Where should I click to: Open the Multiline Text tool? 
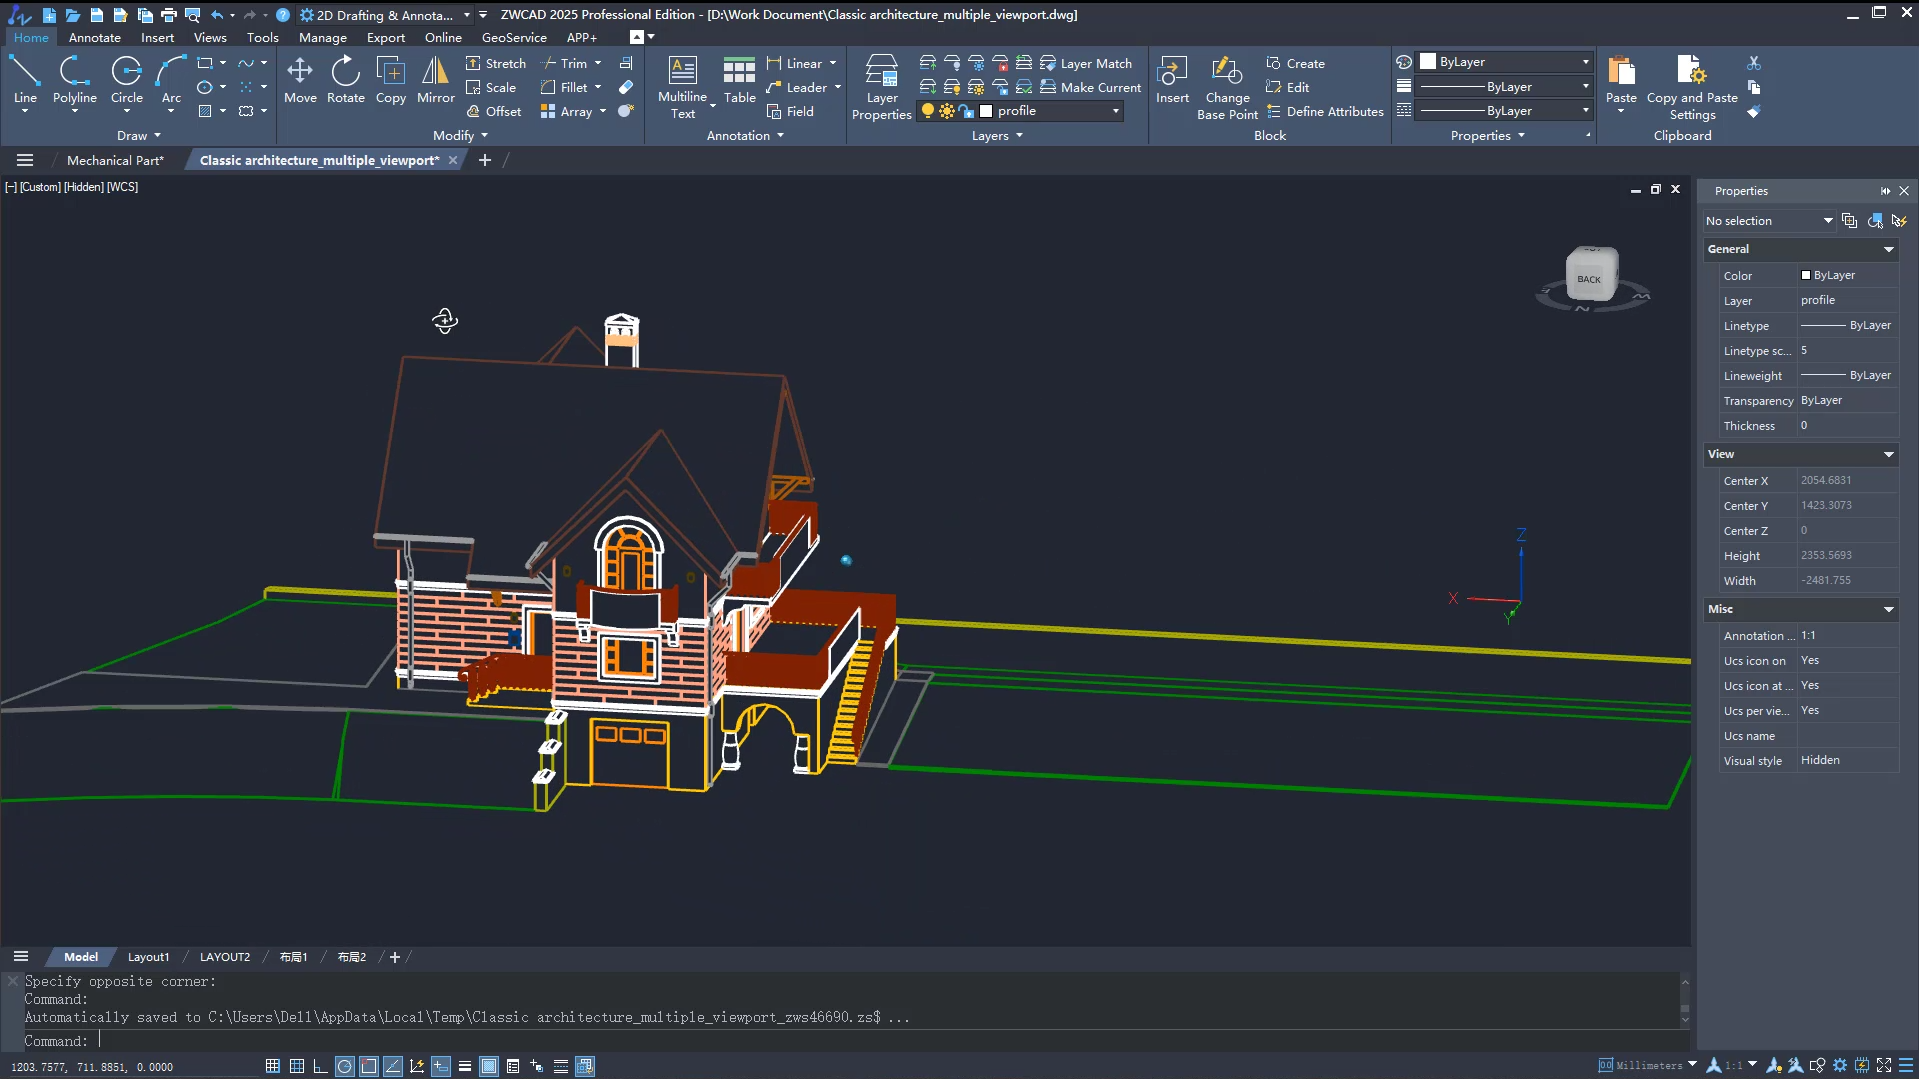[x=683, y=88]
